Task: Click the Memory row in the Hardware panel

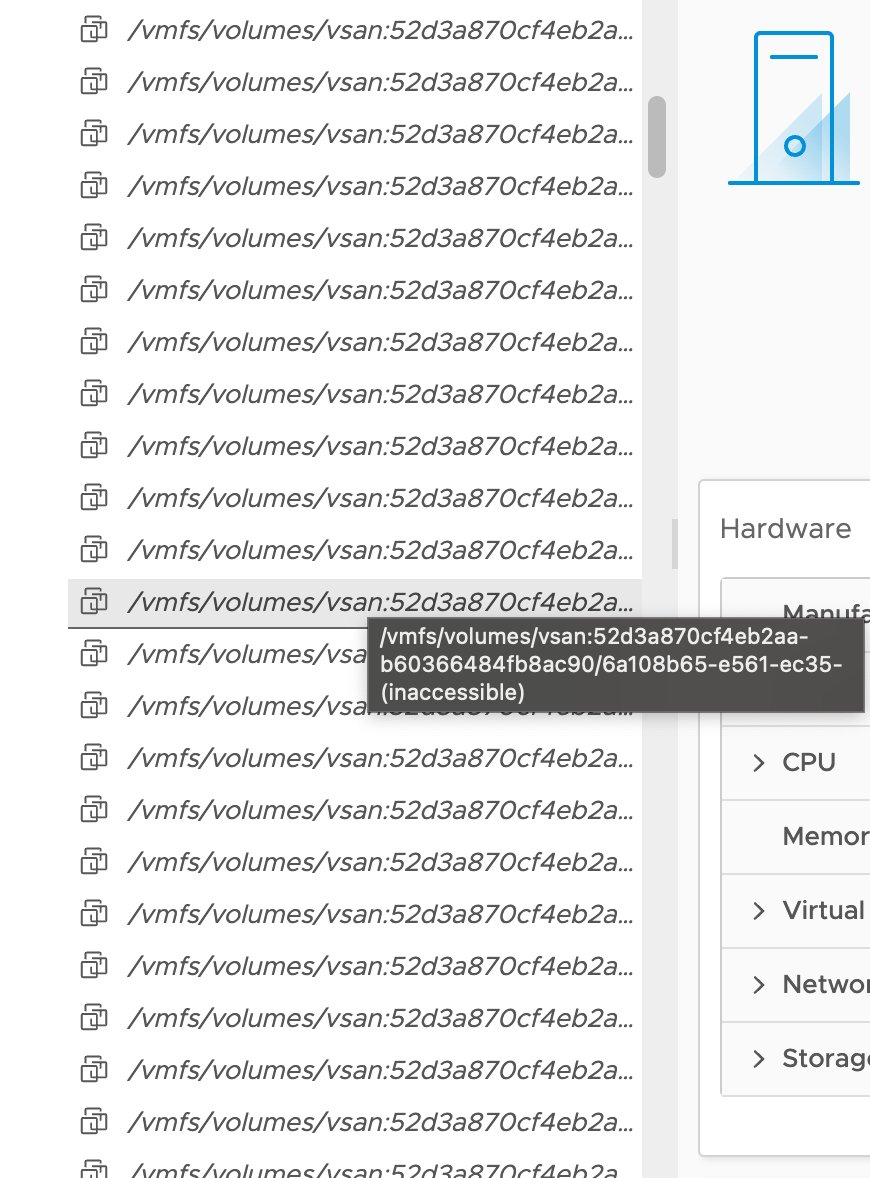Action: [820, 836]
